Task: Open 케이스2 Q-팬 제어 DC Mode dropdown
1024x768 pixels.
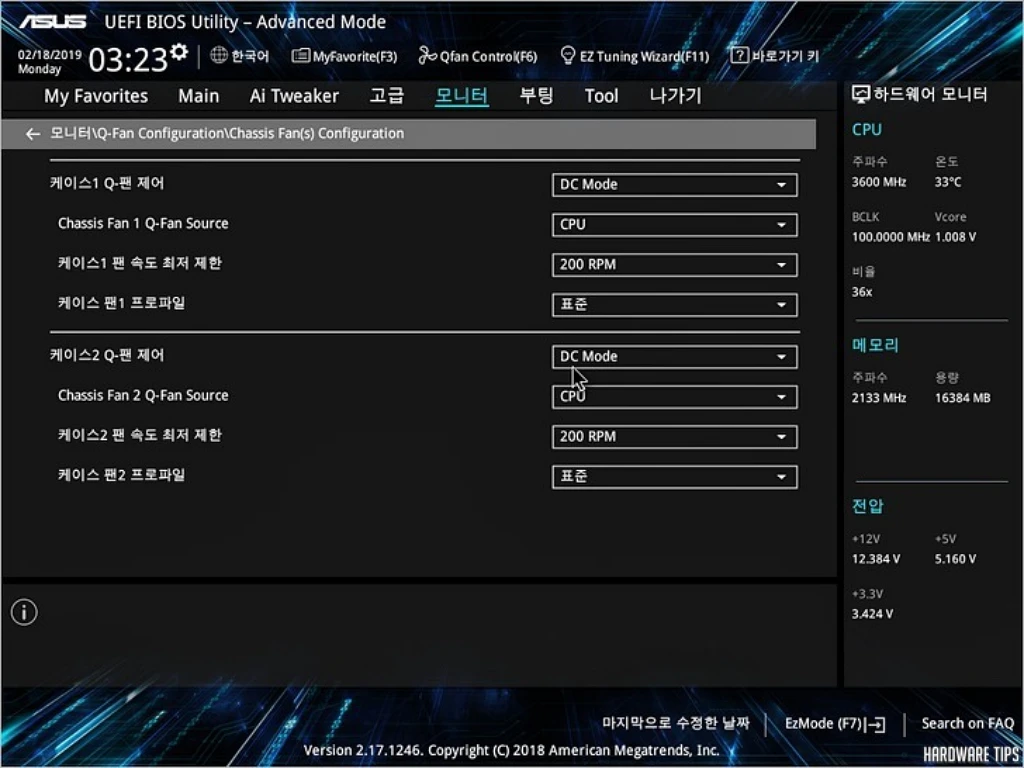Action: 674,357
